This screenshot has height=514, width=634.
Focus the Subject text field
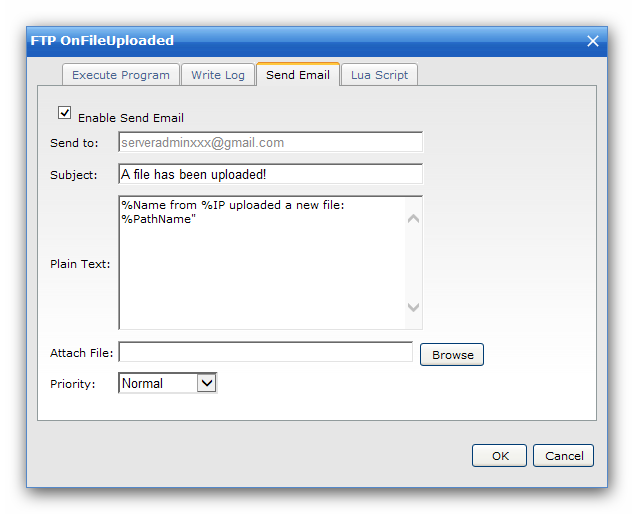pos(271,174)
